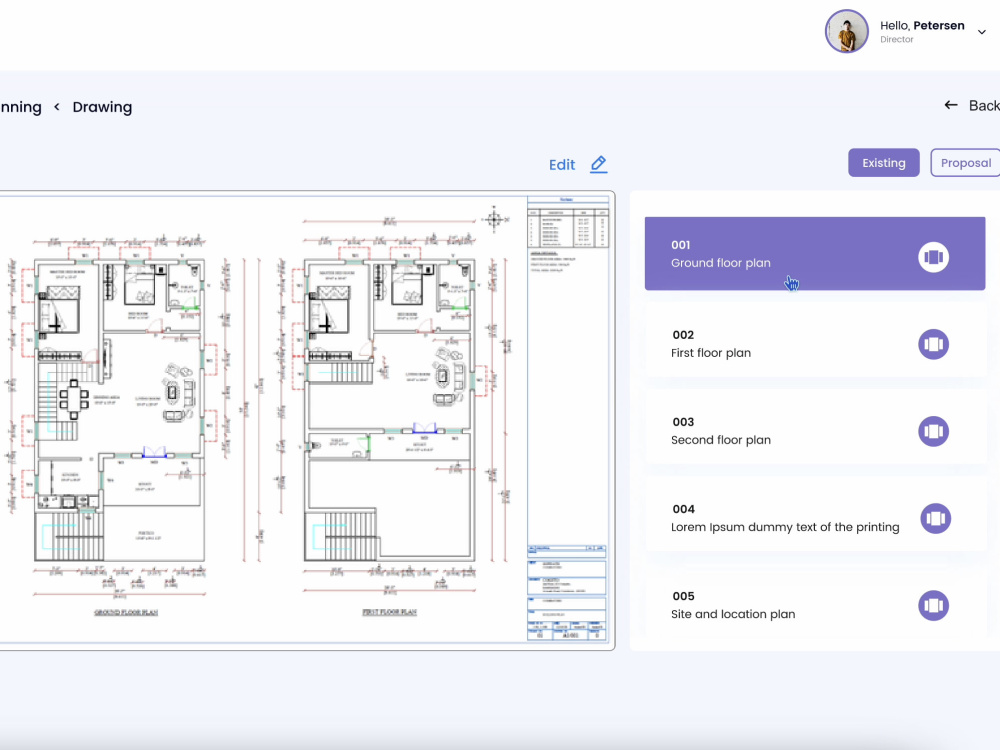Viewport: 1000px width, 750px height.
Task: Open the view icon for Second floor plan
Action: [x=933, y=432]
